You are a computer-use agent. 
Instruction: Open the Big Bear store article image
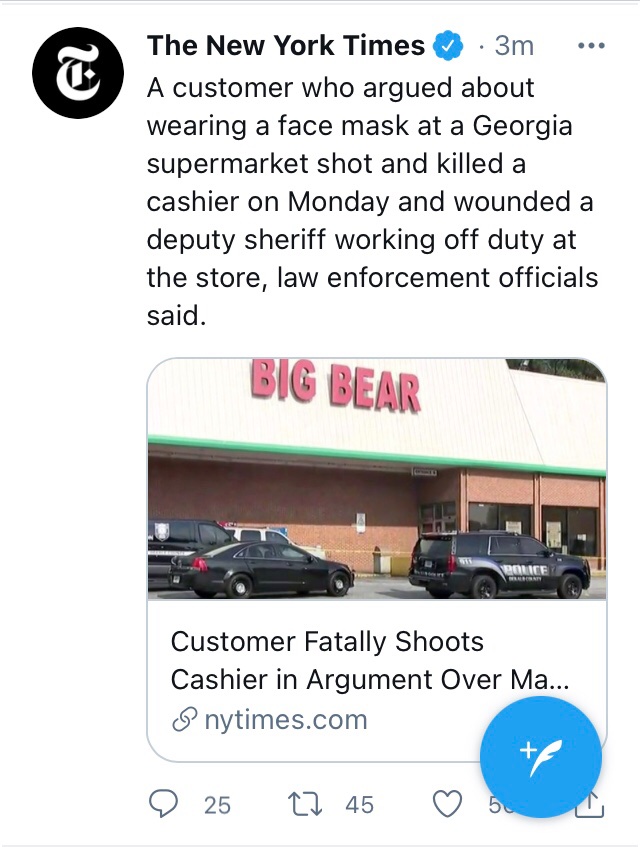[377, 478]
